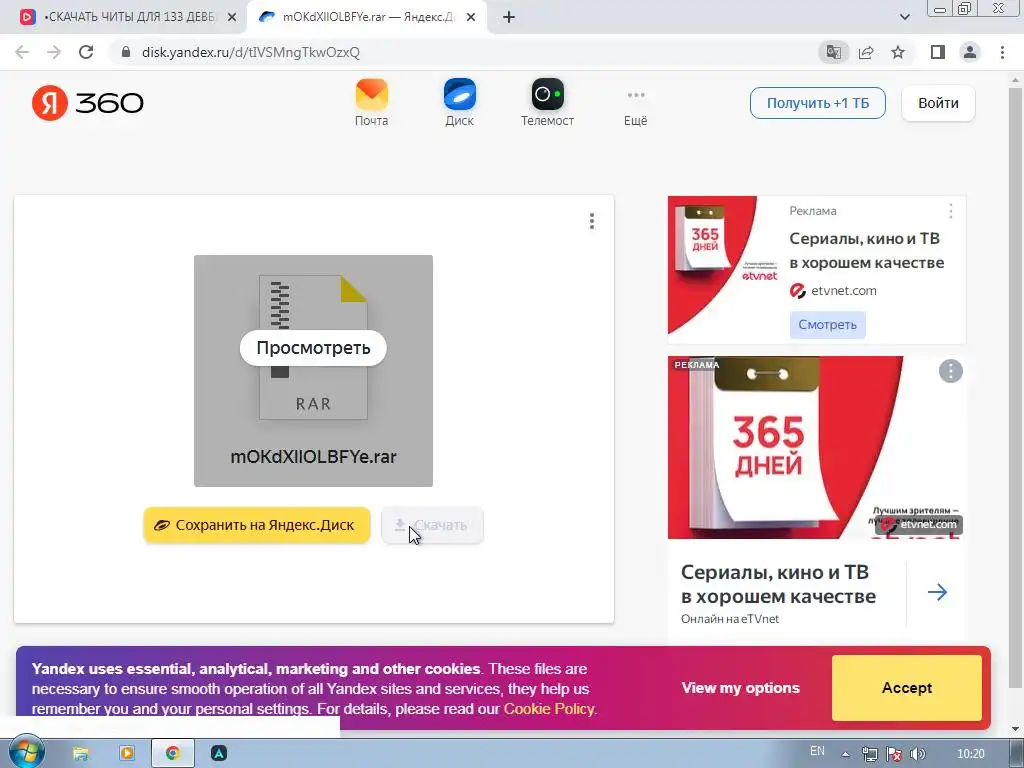
Task: Click the EN language indicator
Action: click(x=817, y=751)
